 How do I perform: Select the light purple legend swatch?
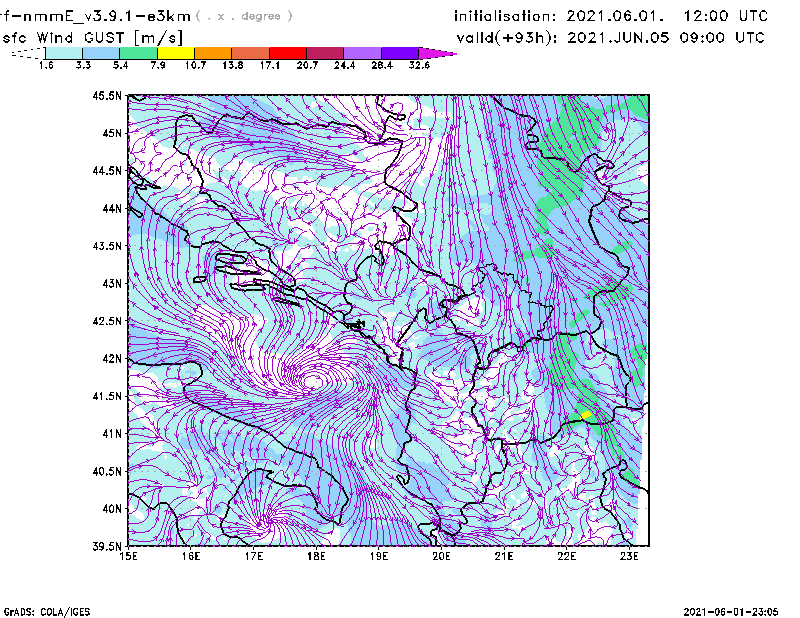(x=362, y=53)
